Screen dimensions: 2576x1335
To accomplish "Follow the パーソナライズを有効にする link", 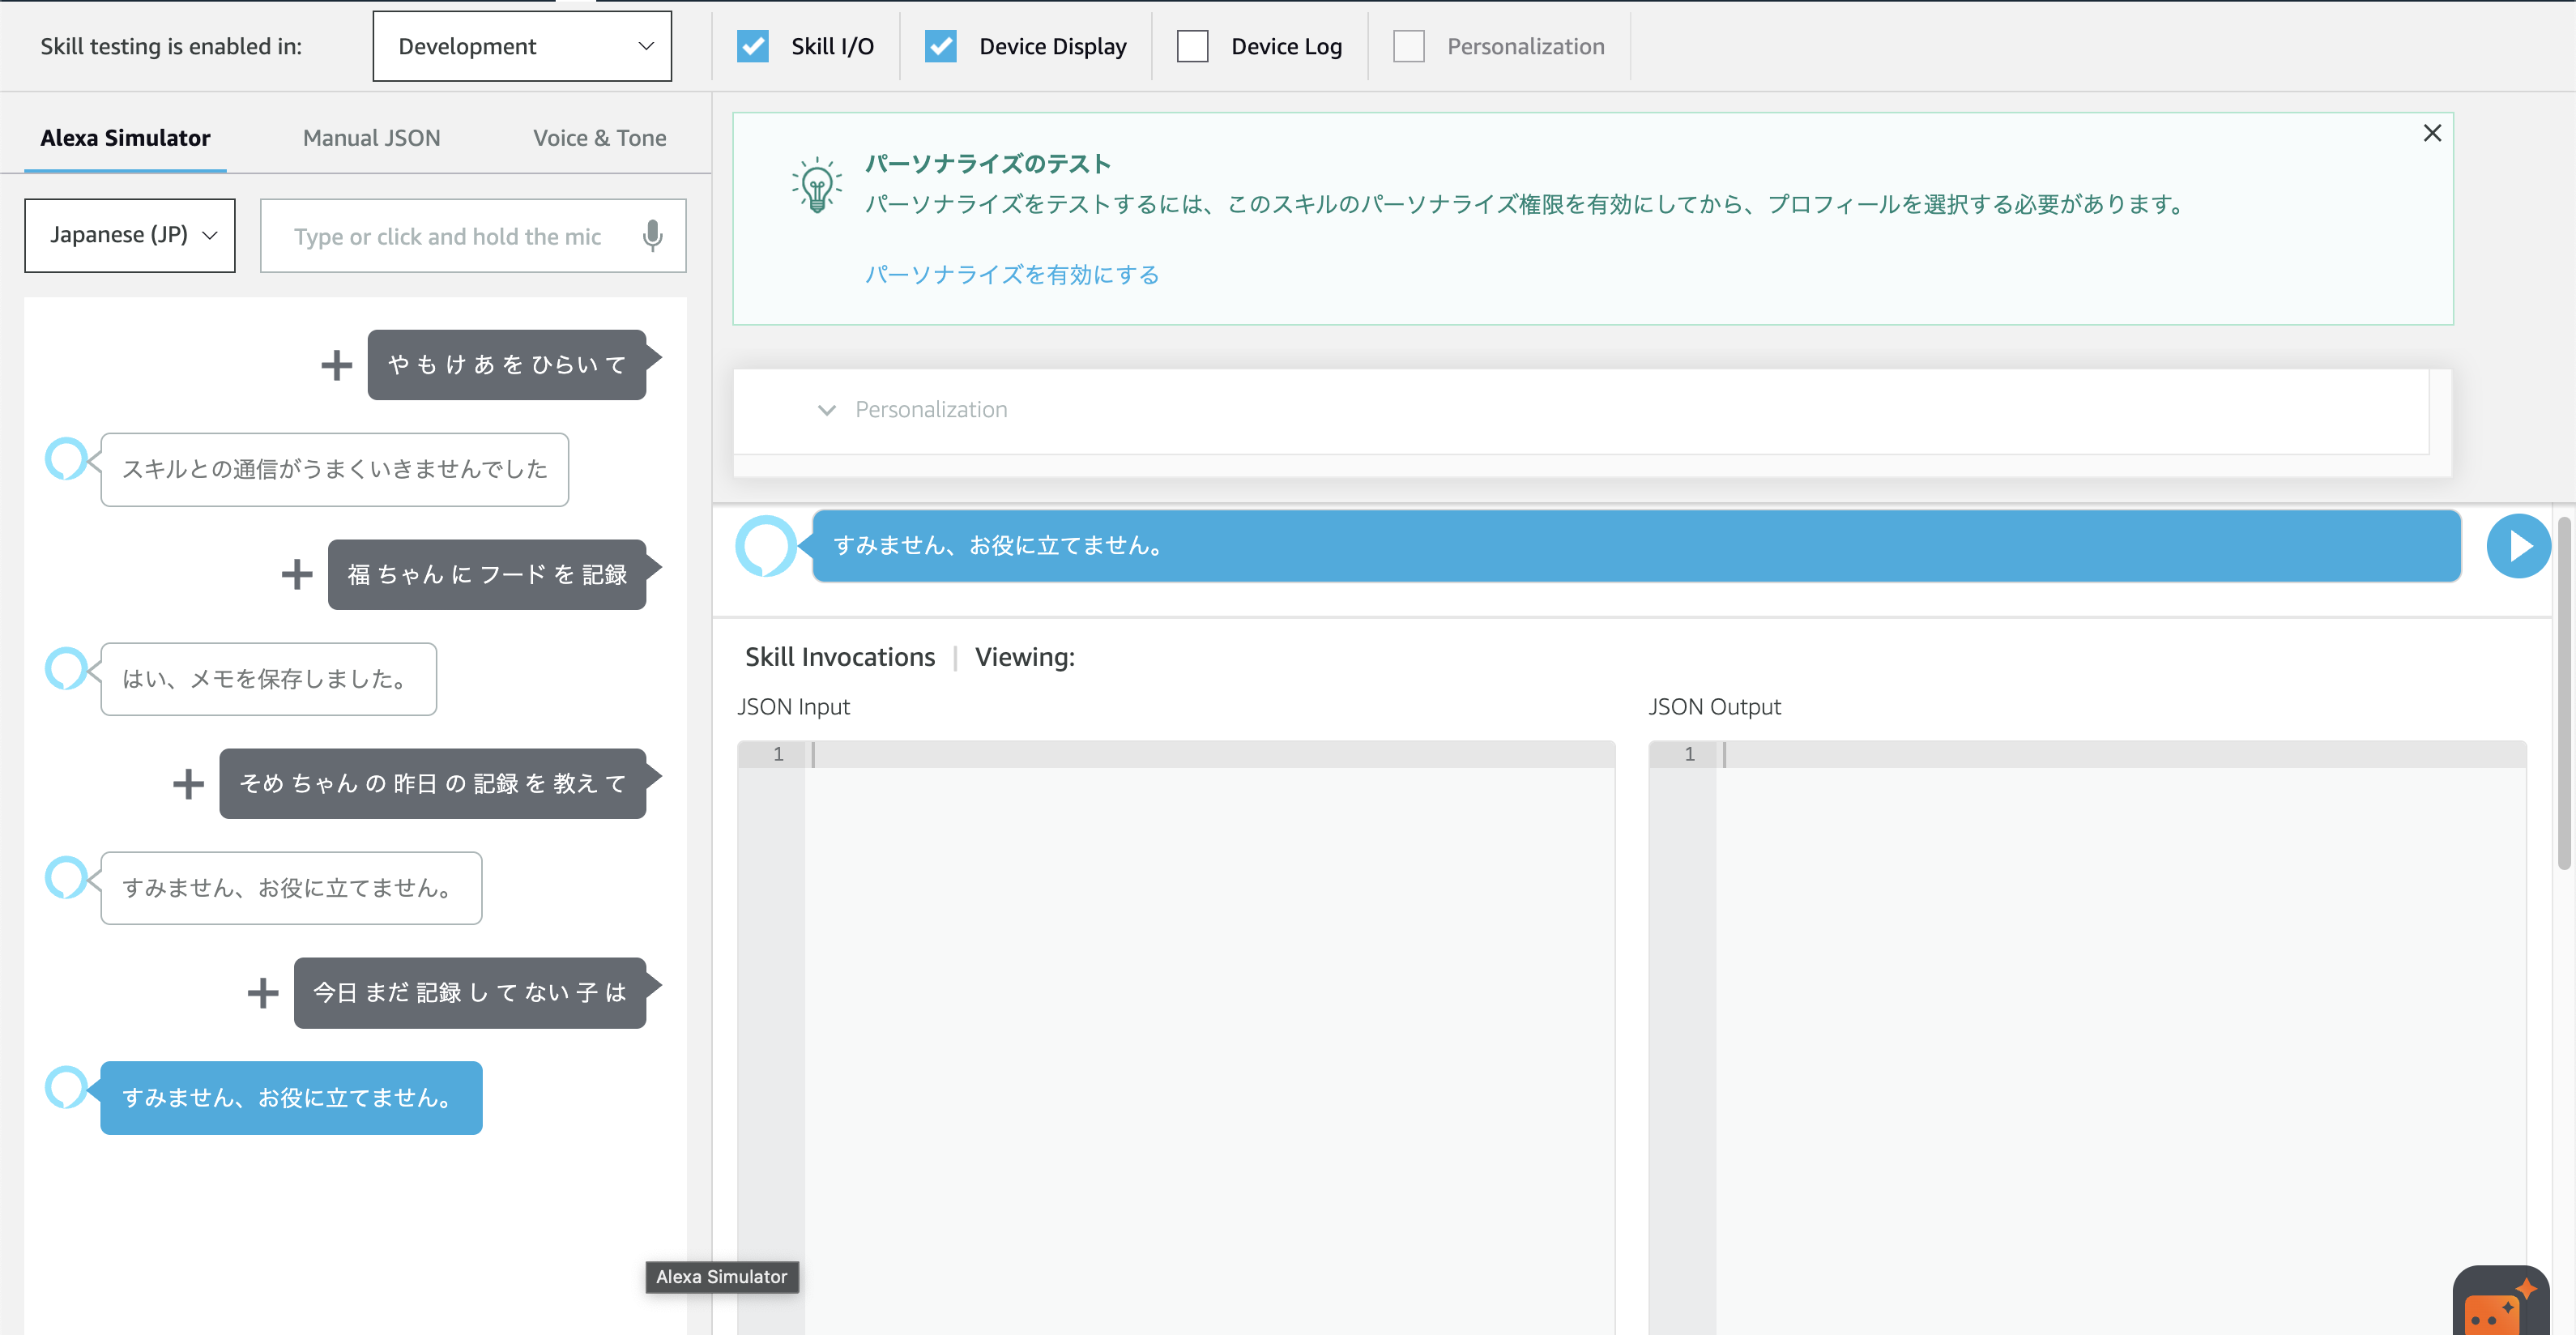I will (1011, 274).
